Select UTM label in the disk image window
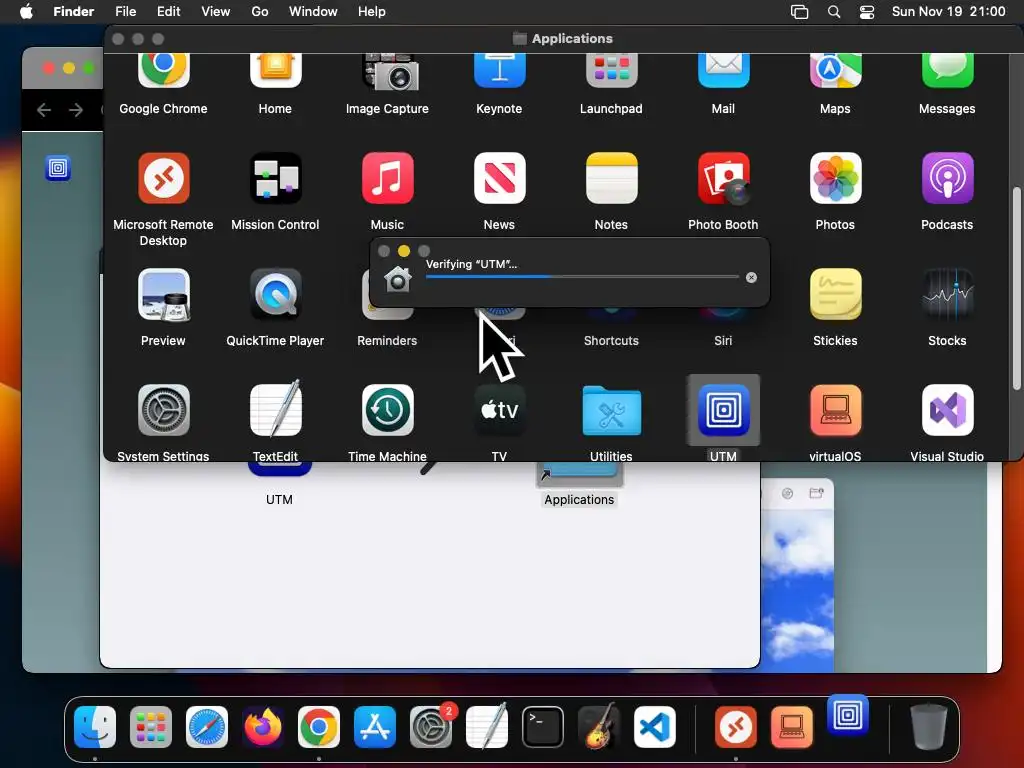 [x=279, y=500]
